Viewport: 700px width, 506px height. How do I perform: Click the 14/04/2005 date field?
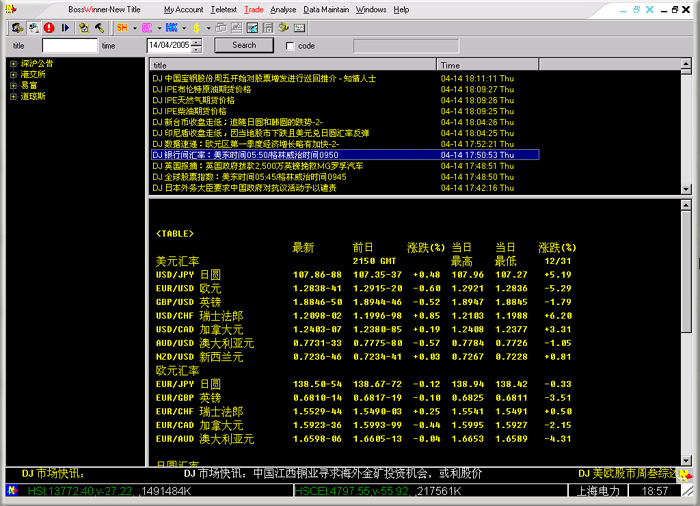[x=169, y=45]
